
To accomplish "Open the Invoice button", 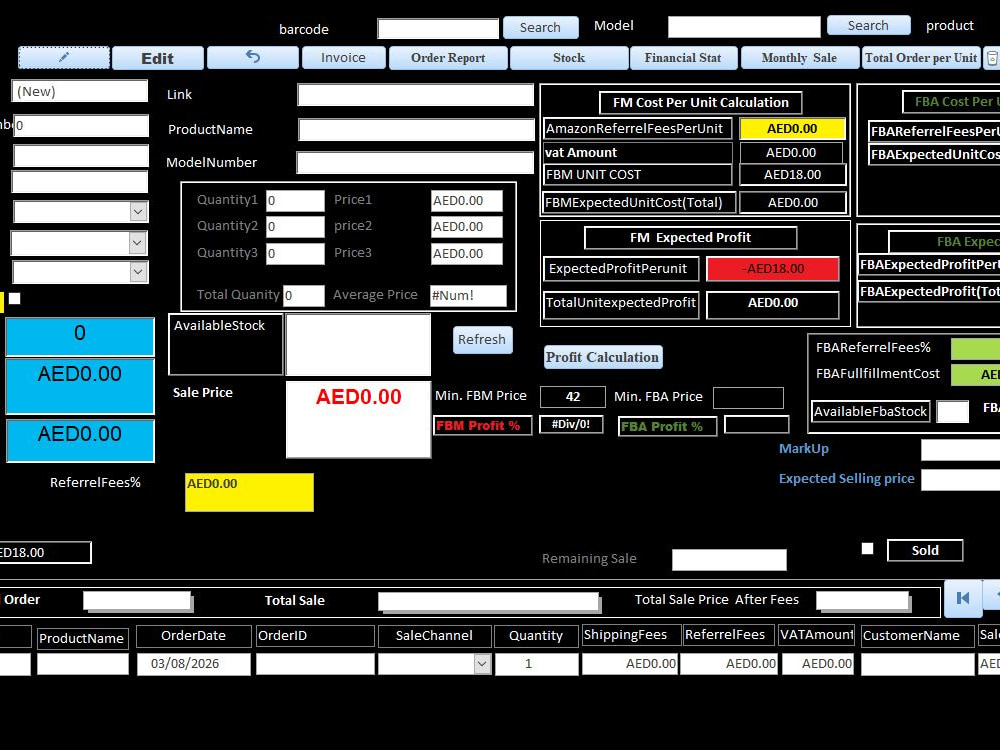I will pyautogui.click(x=343, y=57).
